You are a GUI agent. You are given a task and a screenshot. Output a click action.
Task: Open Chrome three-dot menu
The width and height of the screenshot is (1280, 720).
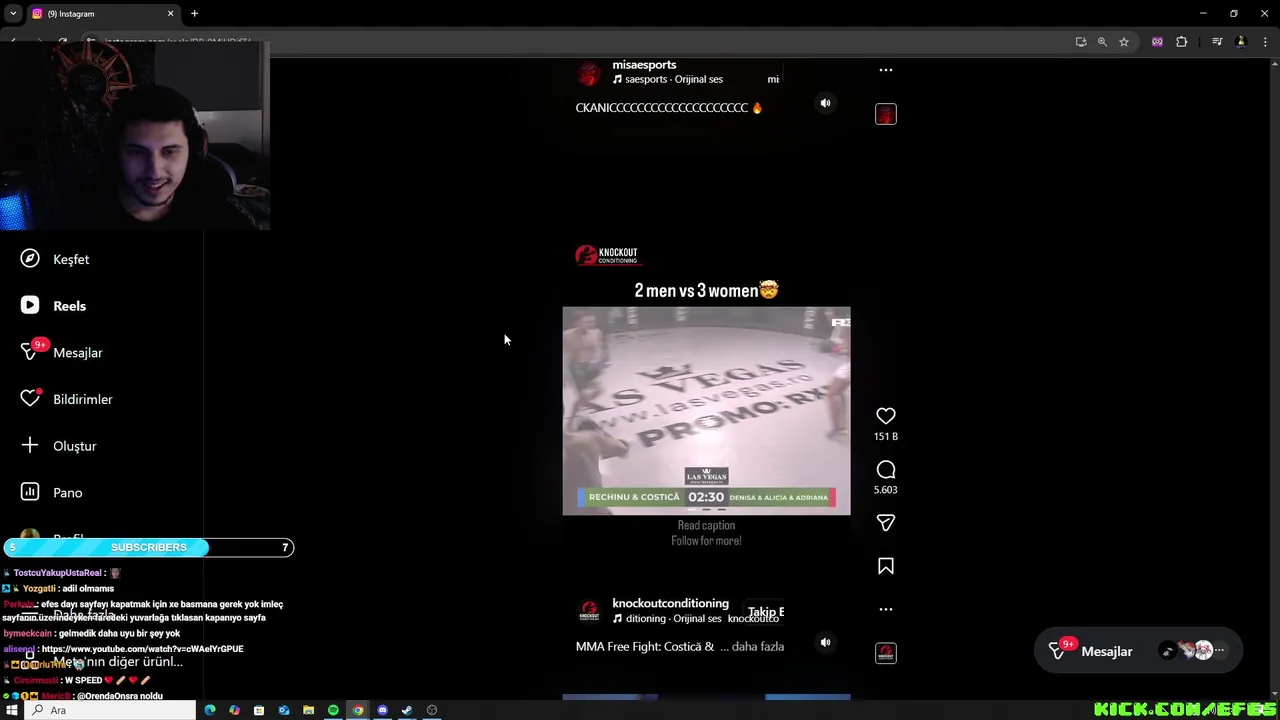1264,42
